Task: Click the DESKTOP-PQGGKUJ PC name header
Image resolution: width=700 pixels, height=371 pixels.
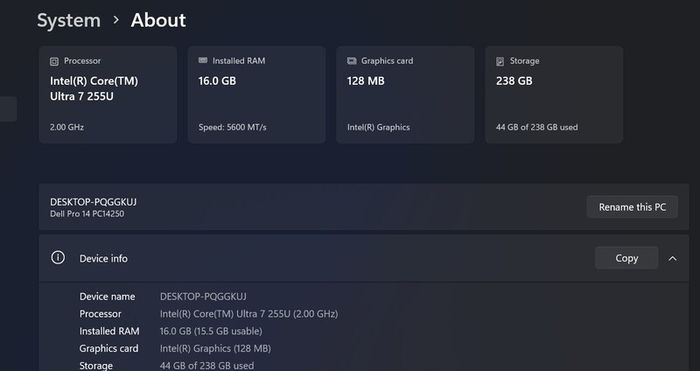Action: pos(93,202)
